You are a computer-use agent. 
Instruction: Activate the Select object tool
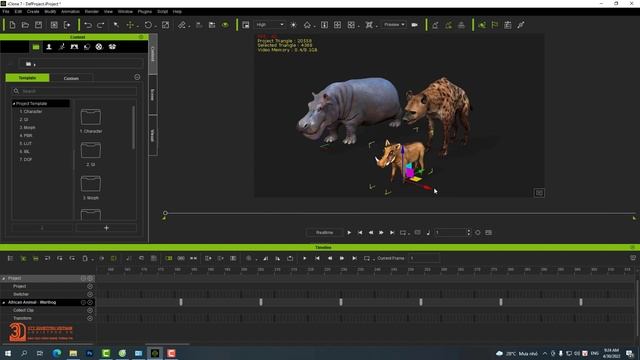tap(116, 25)
